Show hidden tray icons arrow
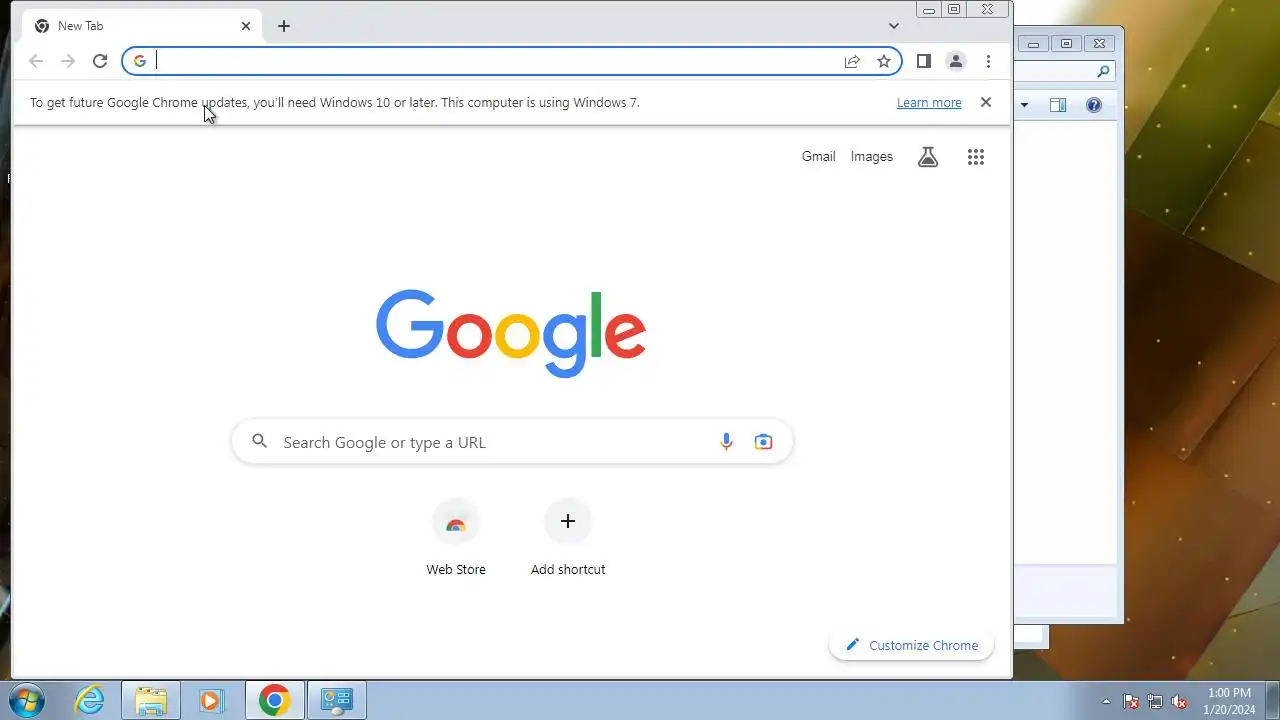Screen dimensions: 1280x720 tap(1106, 701)
